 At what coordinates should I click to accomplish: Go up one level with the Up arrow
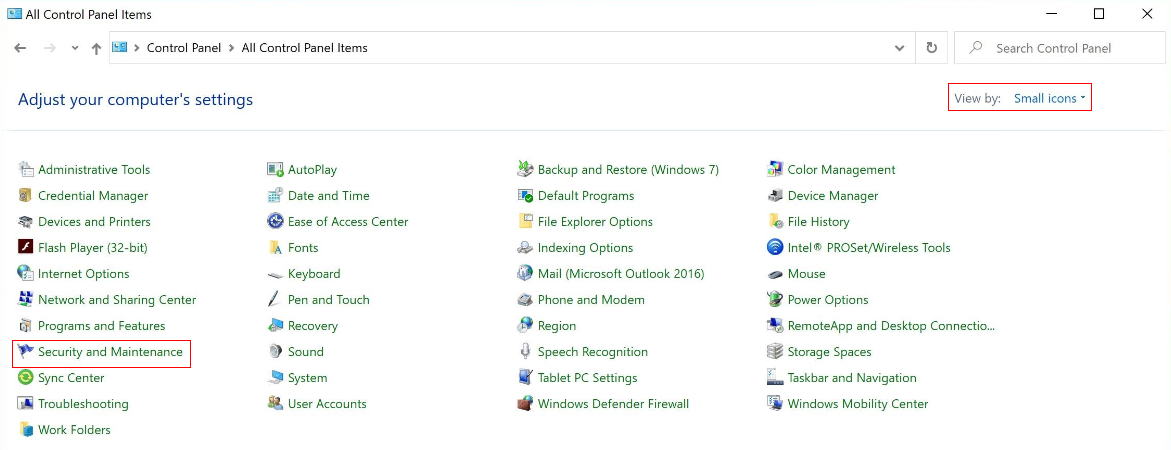(x=96, y=48)
